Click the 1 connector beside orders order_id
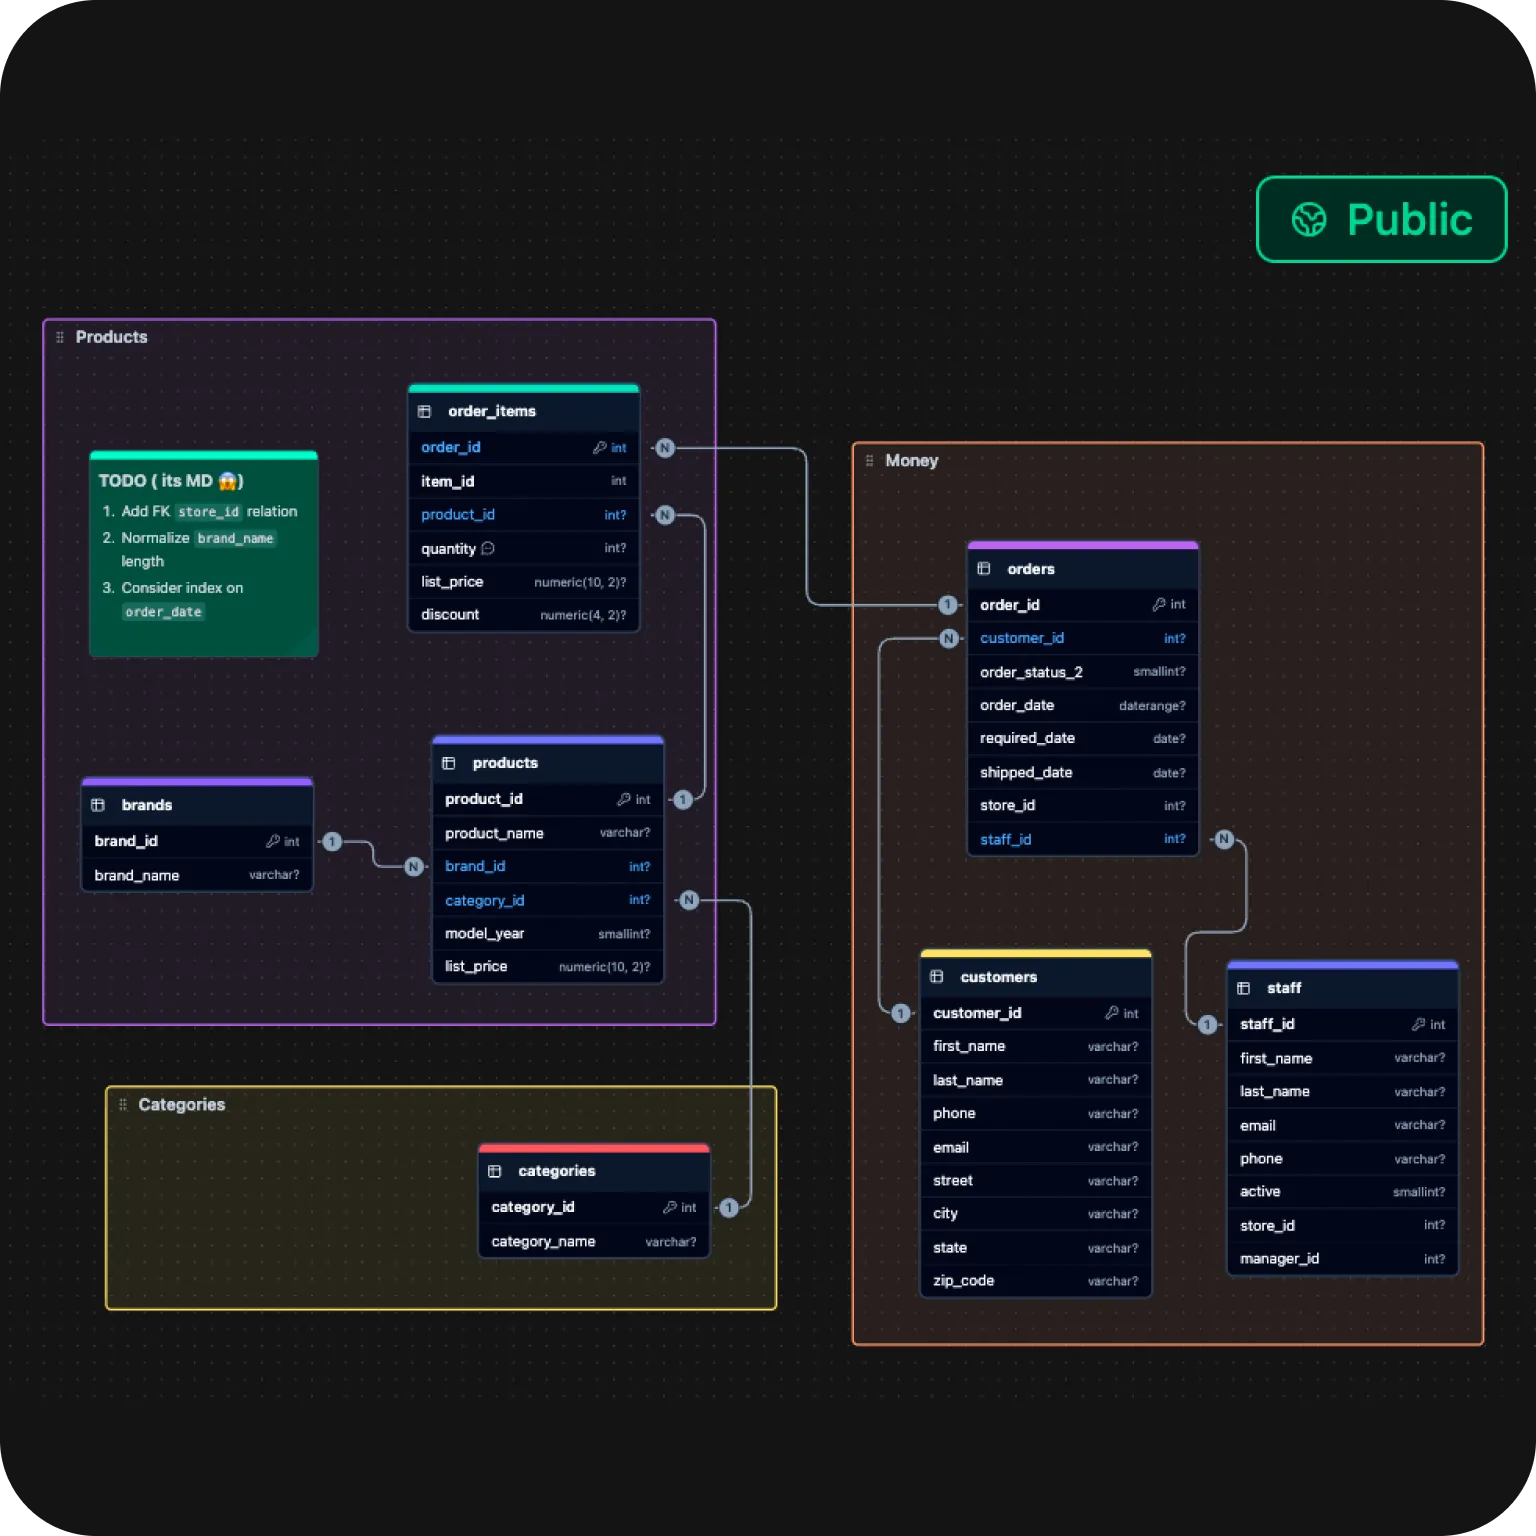The height and width of the screenshot is (1536, 1536). click(948, 605)
